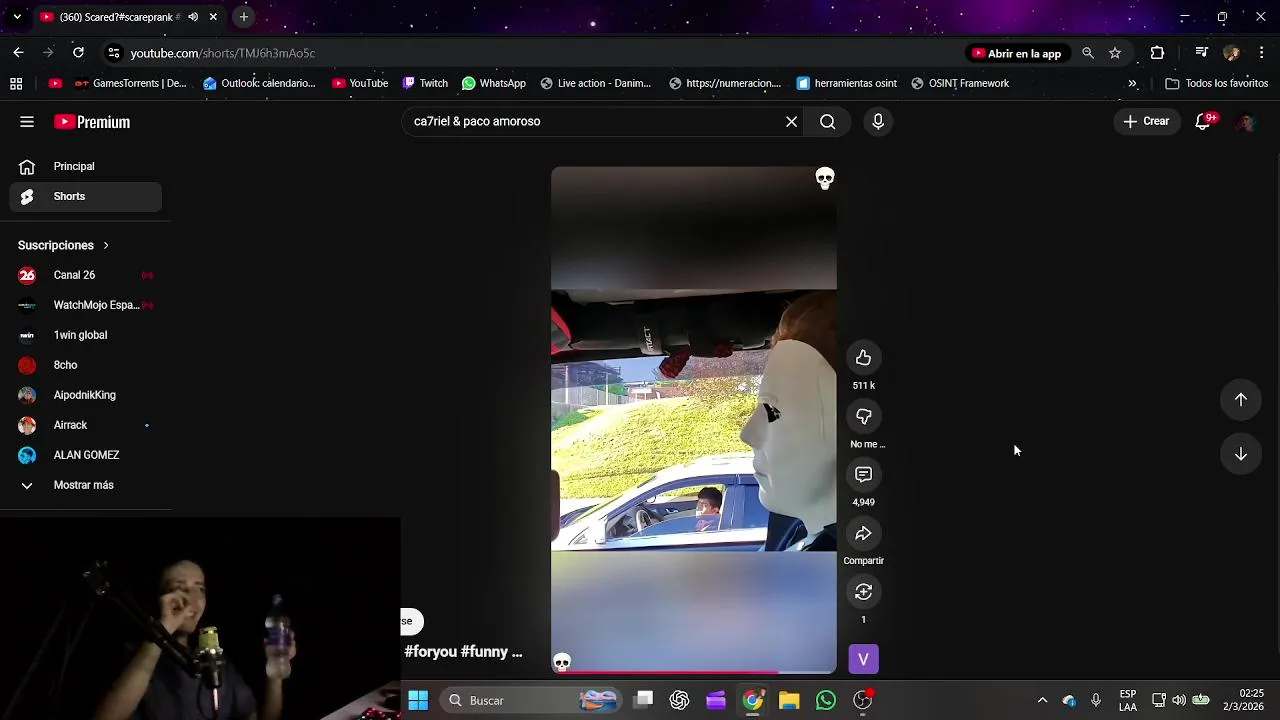Go to the previous short with up arrow
Viewport: 1280px width, 720px height.
coord(1240,399)
